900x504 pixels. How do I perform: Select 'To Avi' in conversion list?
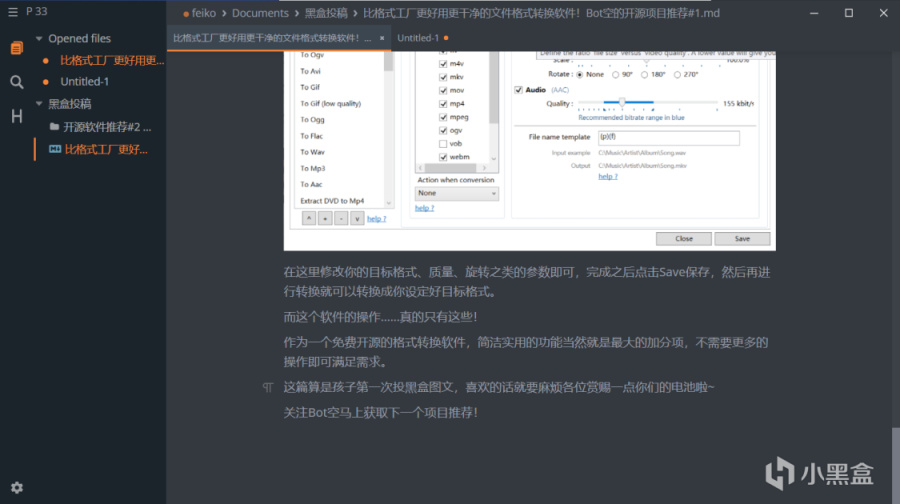(x=311, y=71)
